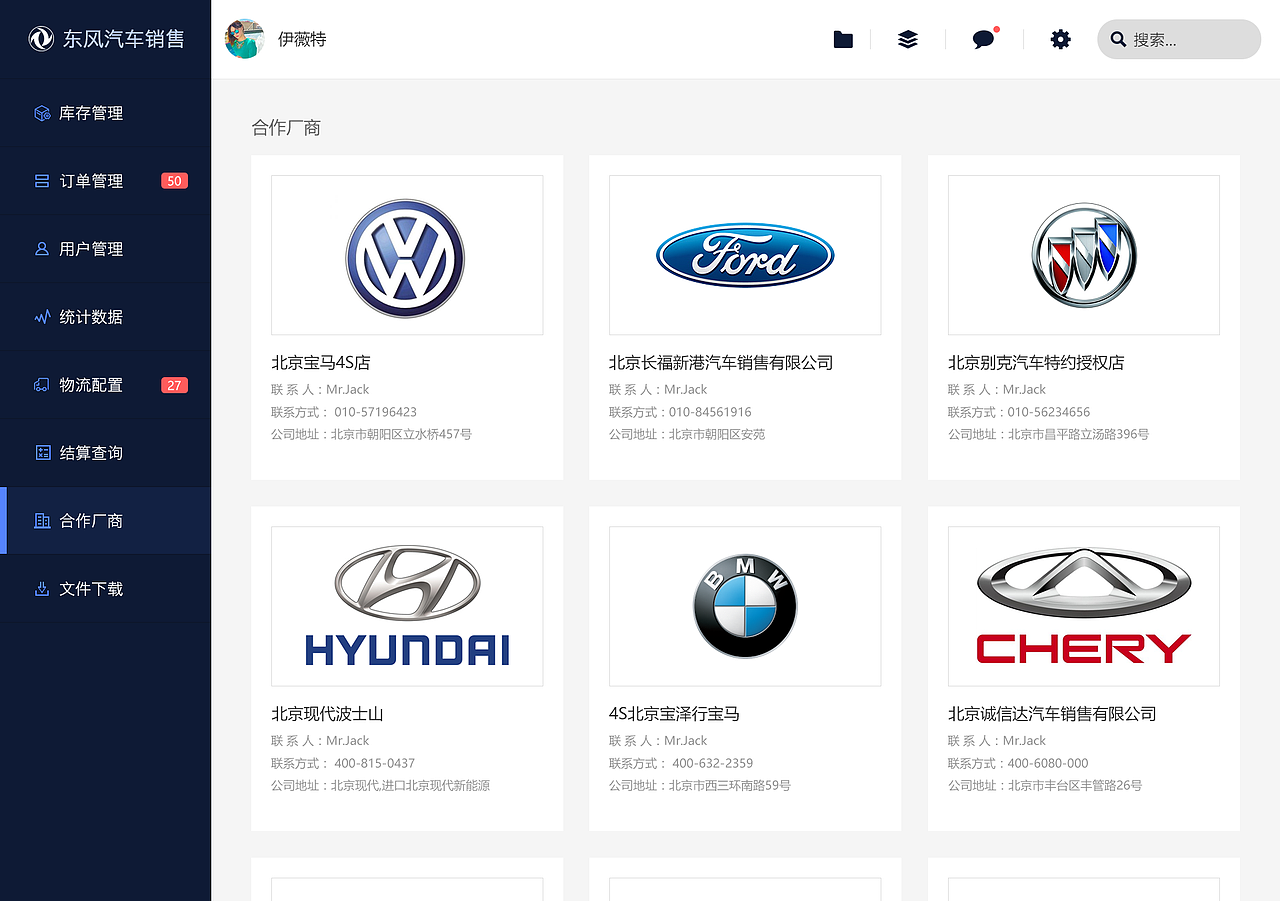The width and height of the screenshot is (1280, 901).
Task: Click the 订单管理 list icon
Action: pyautogui.click(x=42, y=181)
